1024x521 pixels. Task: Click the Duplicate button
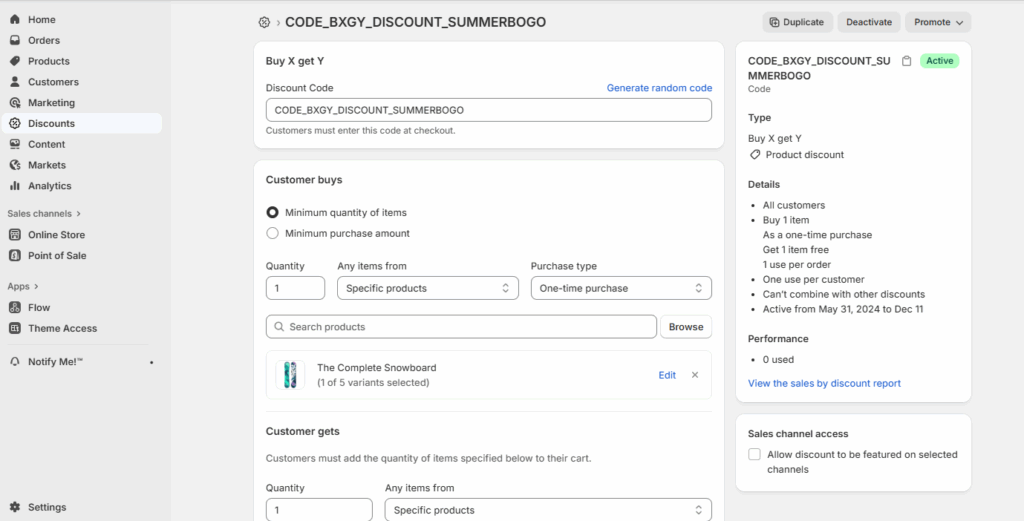797,22
